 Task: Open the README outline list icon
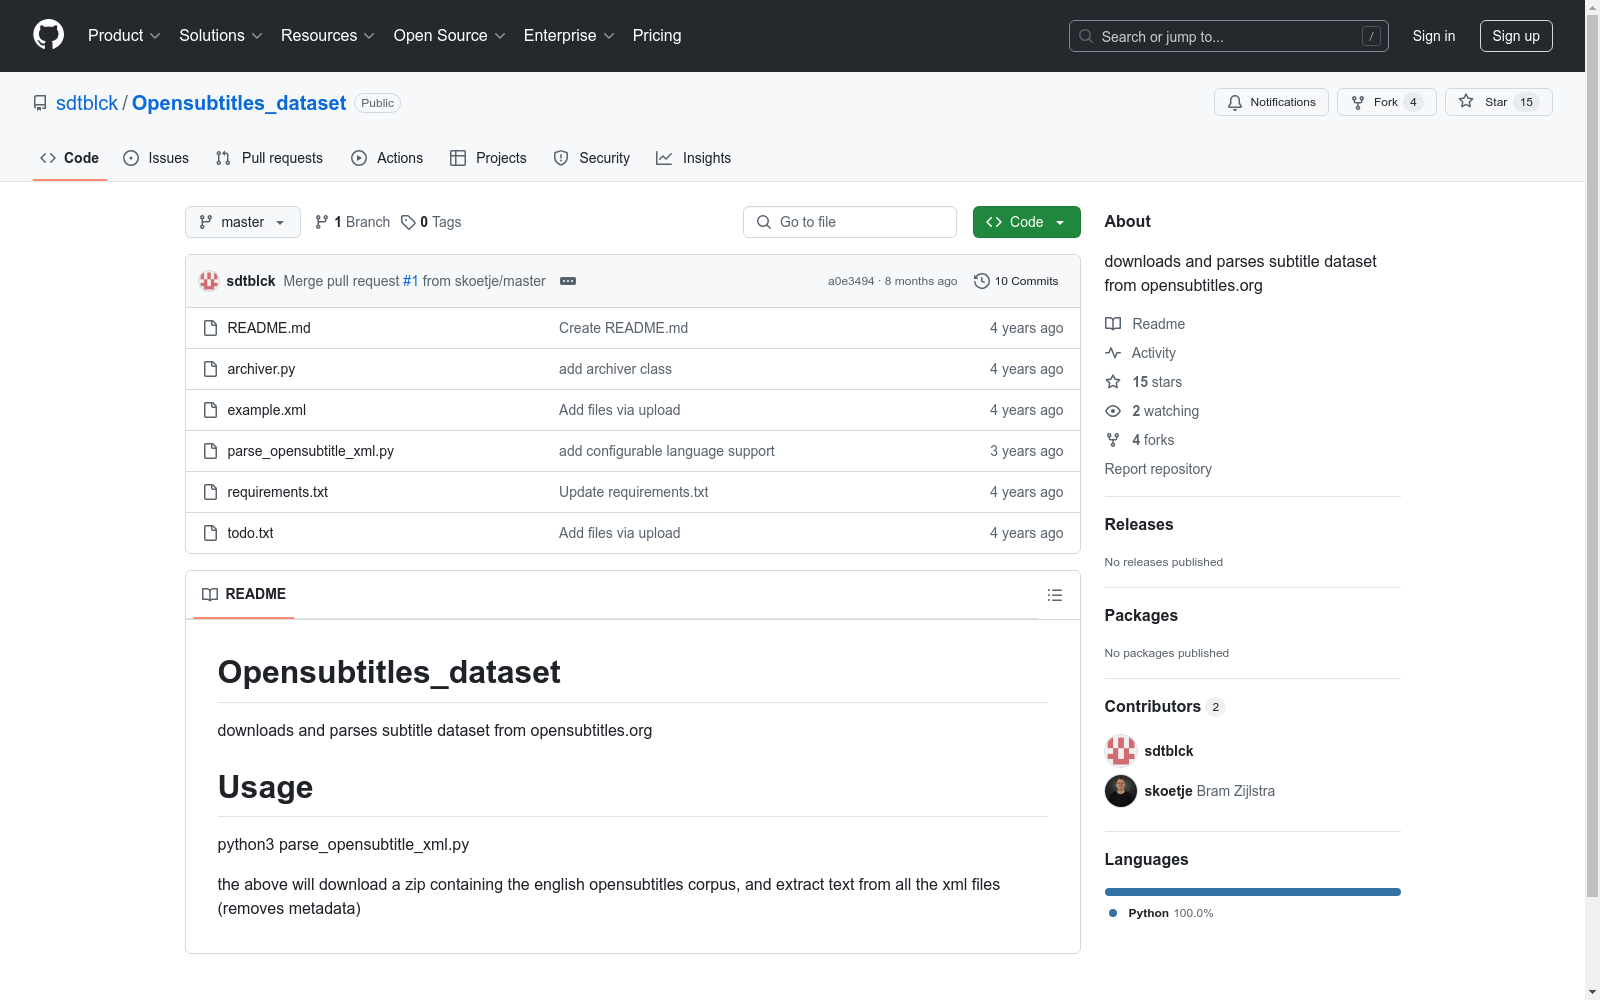click(x=1054, y=595)
